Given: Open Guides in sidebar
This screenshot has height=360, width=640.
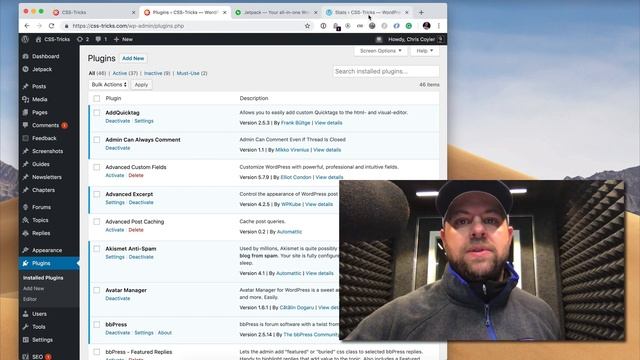Looking at the screenshot, I should click(41, 164).
